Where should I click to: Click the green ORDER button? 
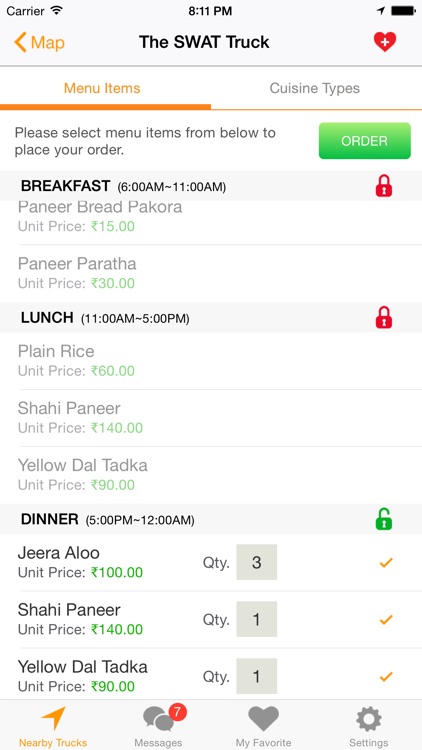tap(365, 141)
